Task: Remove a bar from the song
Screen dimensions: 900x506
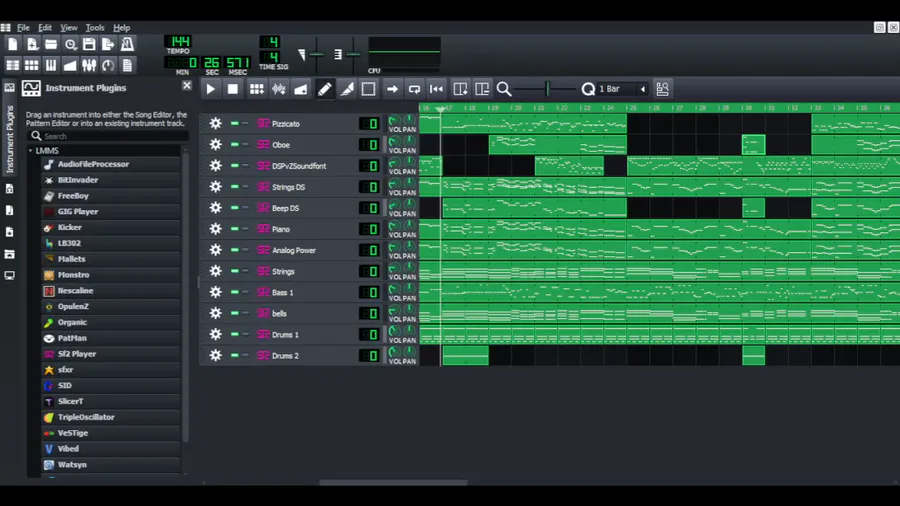Action: pyautogui.click(x=482, y=89)
